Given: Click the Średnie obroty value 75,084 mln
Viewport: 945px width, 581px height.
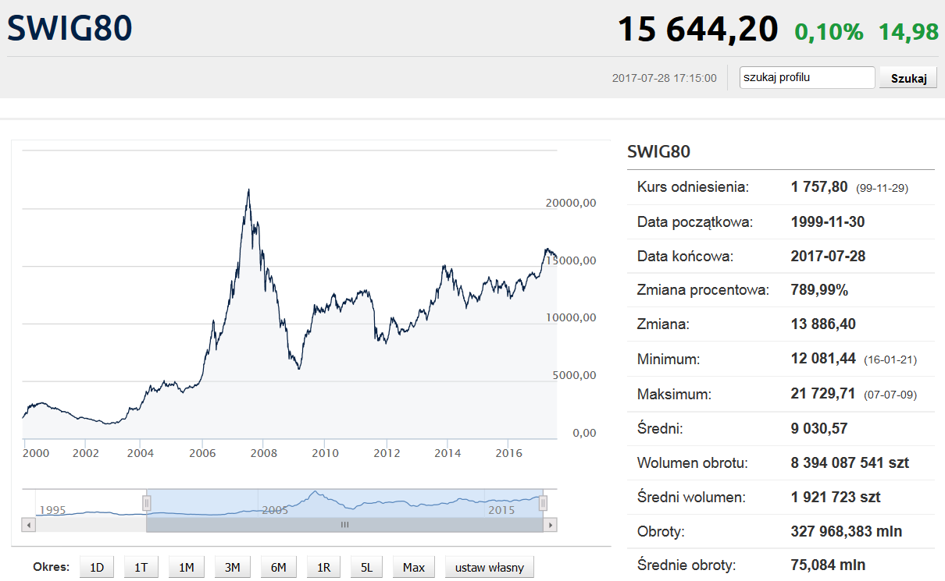Looking at the screenshot, I should (828, 565).
